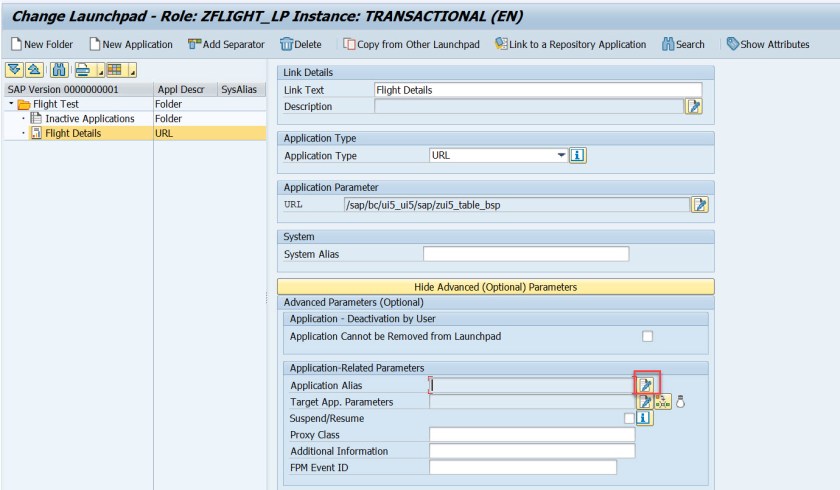Click Add Separator in the toolbar
The image size is (840, 490).
226,44
